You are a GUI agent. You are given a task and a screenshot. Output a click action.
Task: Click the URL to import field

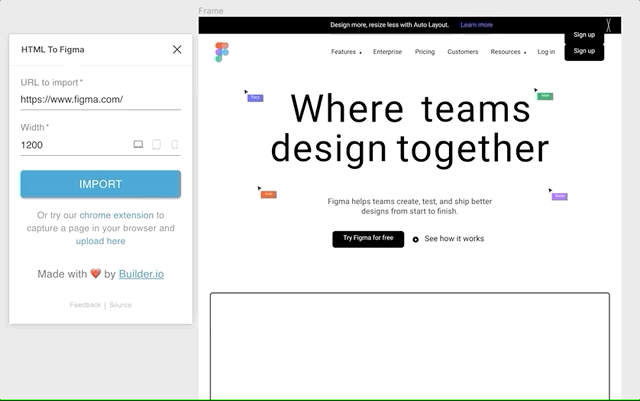[x=100, y=99]
